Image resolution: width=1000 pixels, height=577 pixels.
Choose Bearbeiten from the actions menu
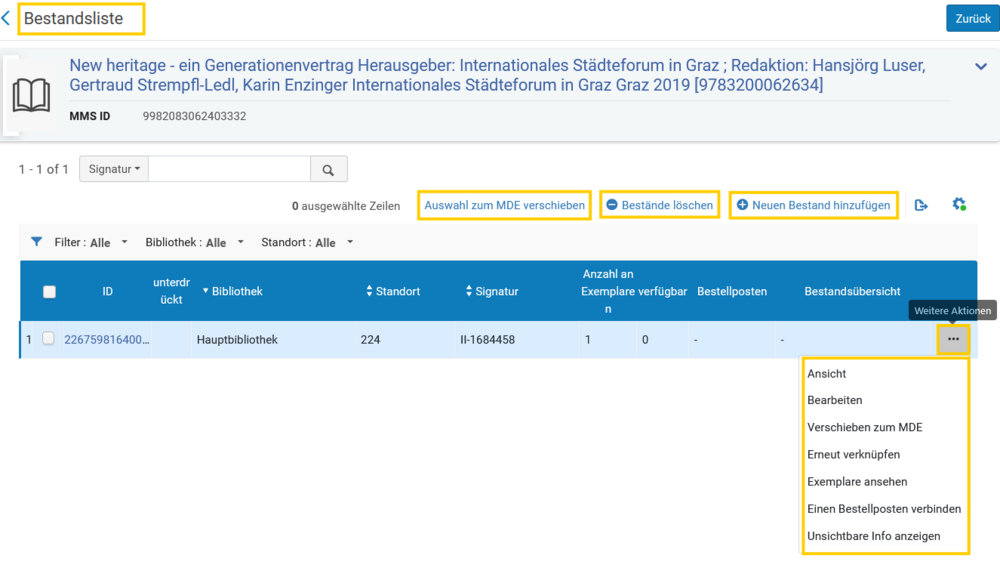click(834, 400)
